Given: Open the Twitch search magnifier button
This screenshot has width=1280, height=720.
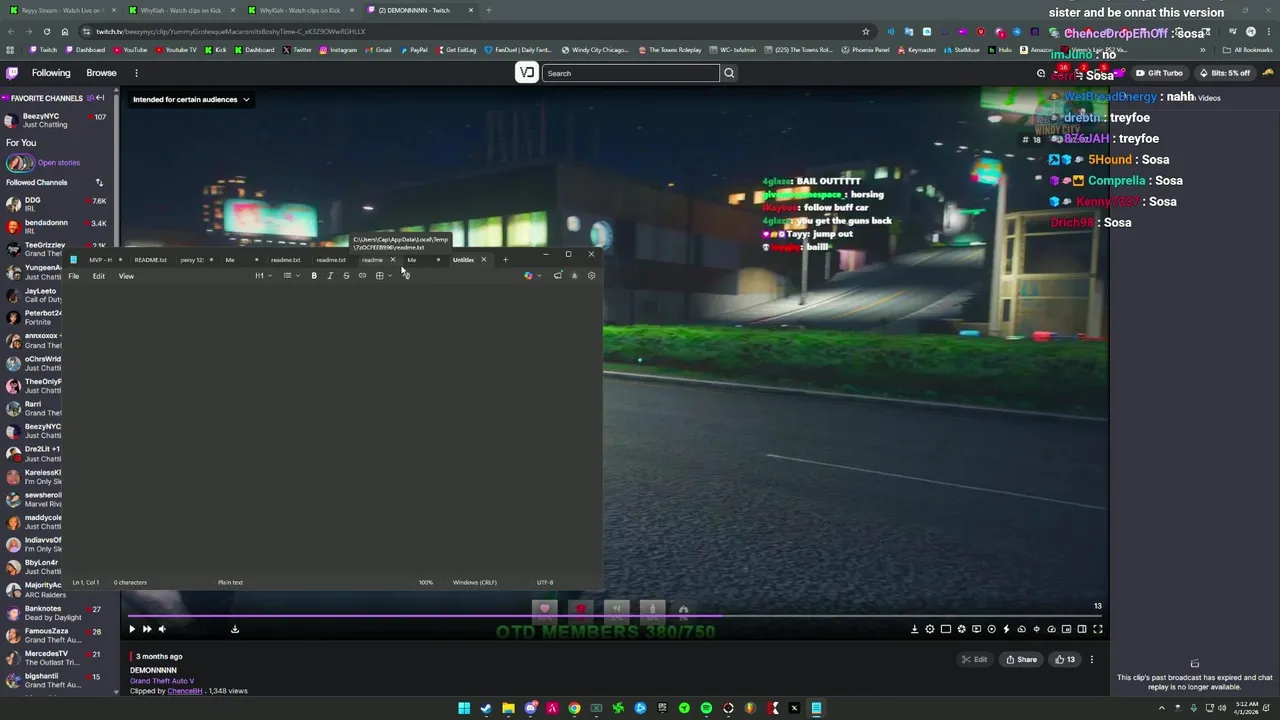Looking at the screenshot, I should point(729,73).
